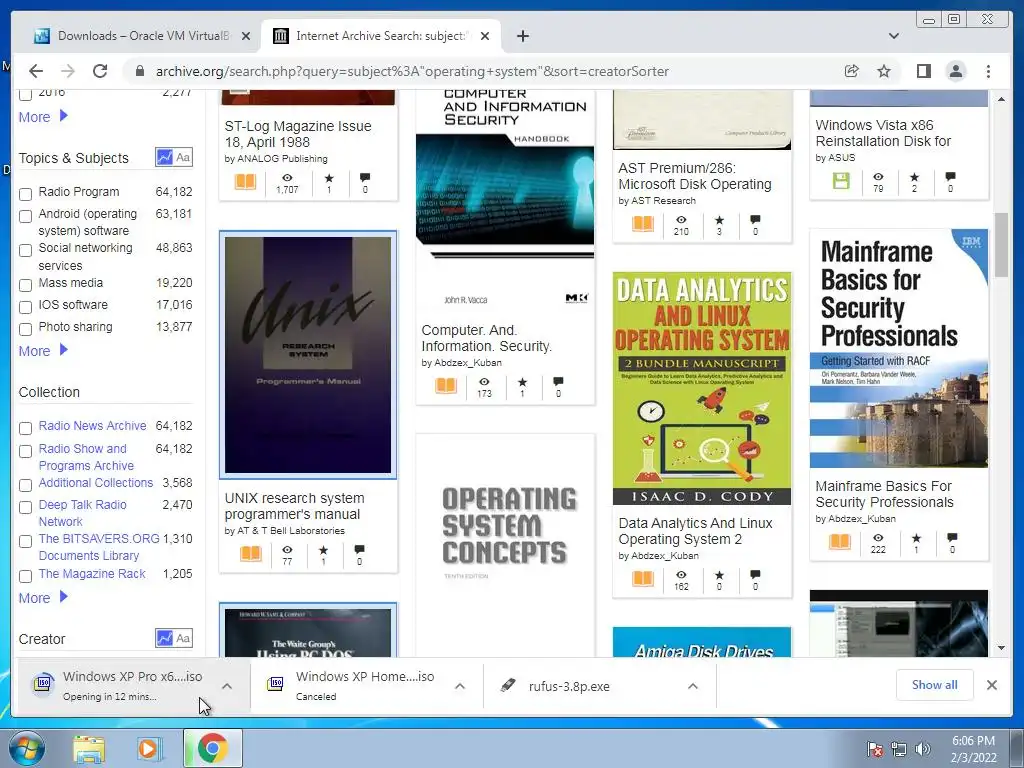Open Mainframe Basics For Security Professionals title link

(884, 494)
